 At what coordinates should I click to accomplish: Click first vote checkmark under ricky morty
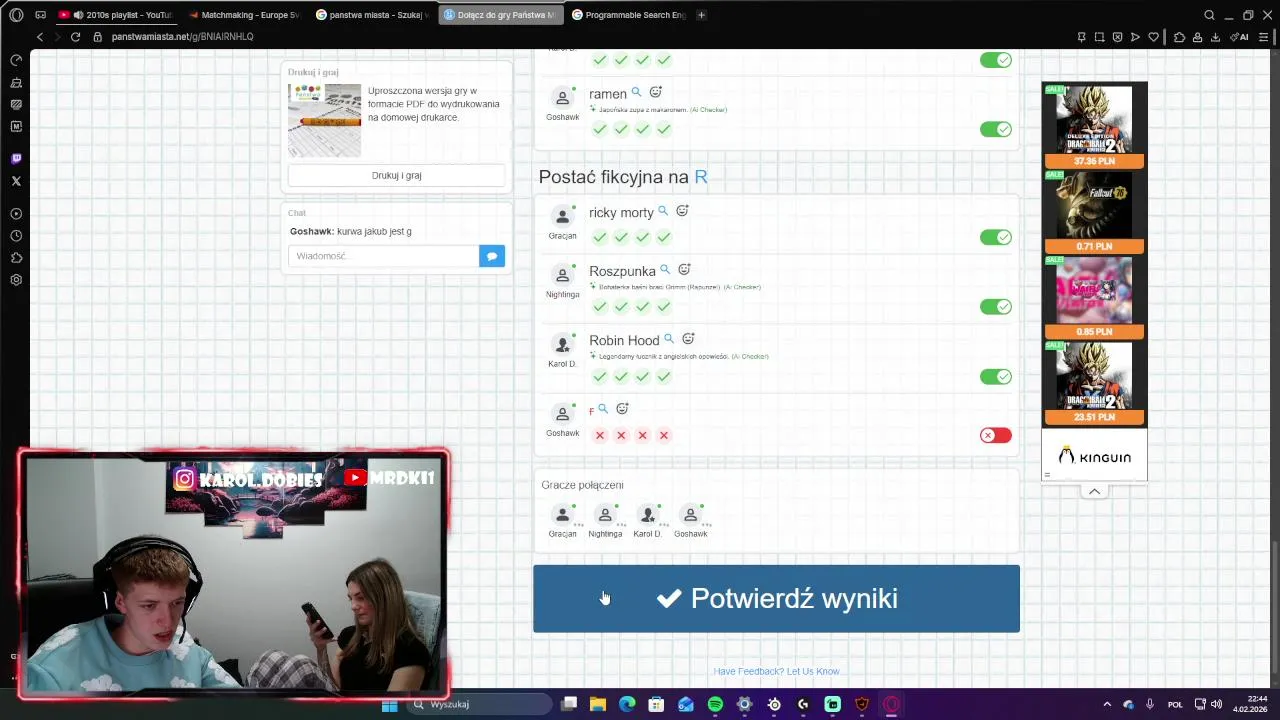tap(599, 237)
